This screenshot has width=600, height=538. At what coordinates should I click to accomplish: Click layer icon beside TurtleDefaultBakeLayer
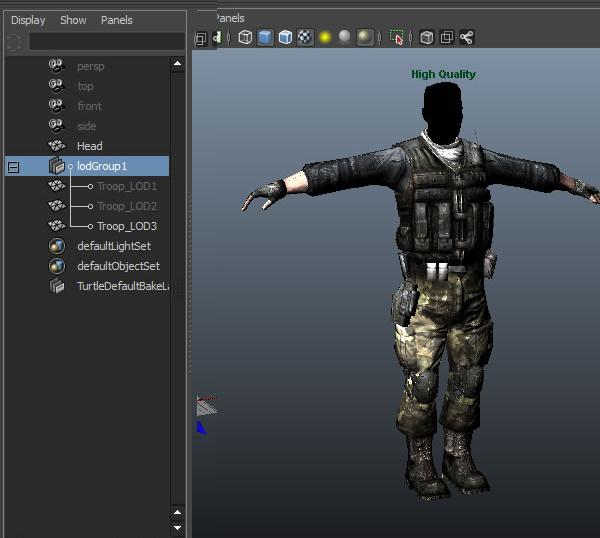57,286
